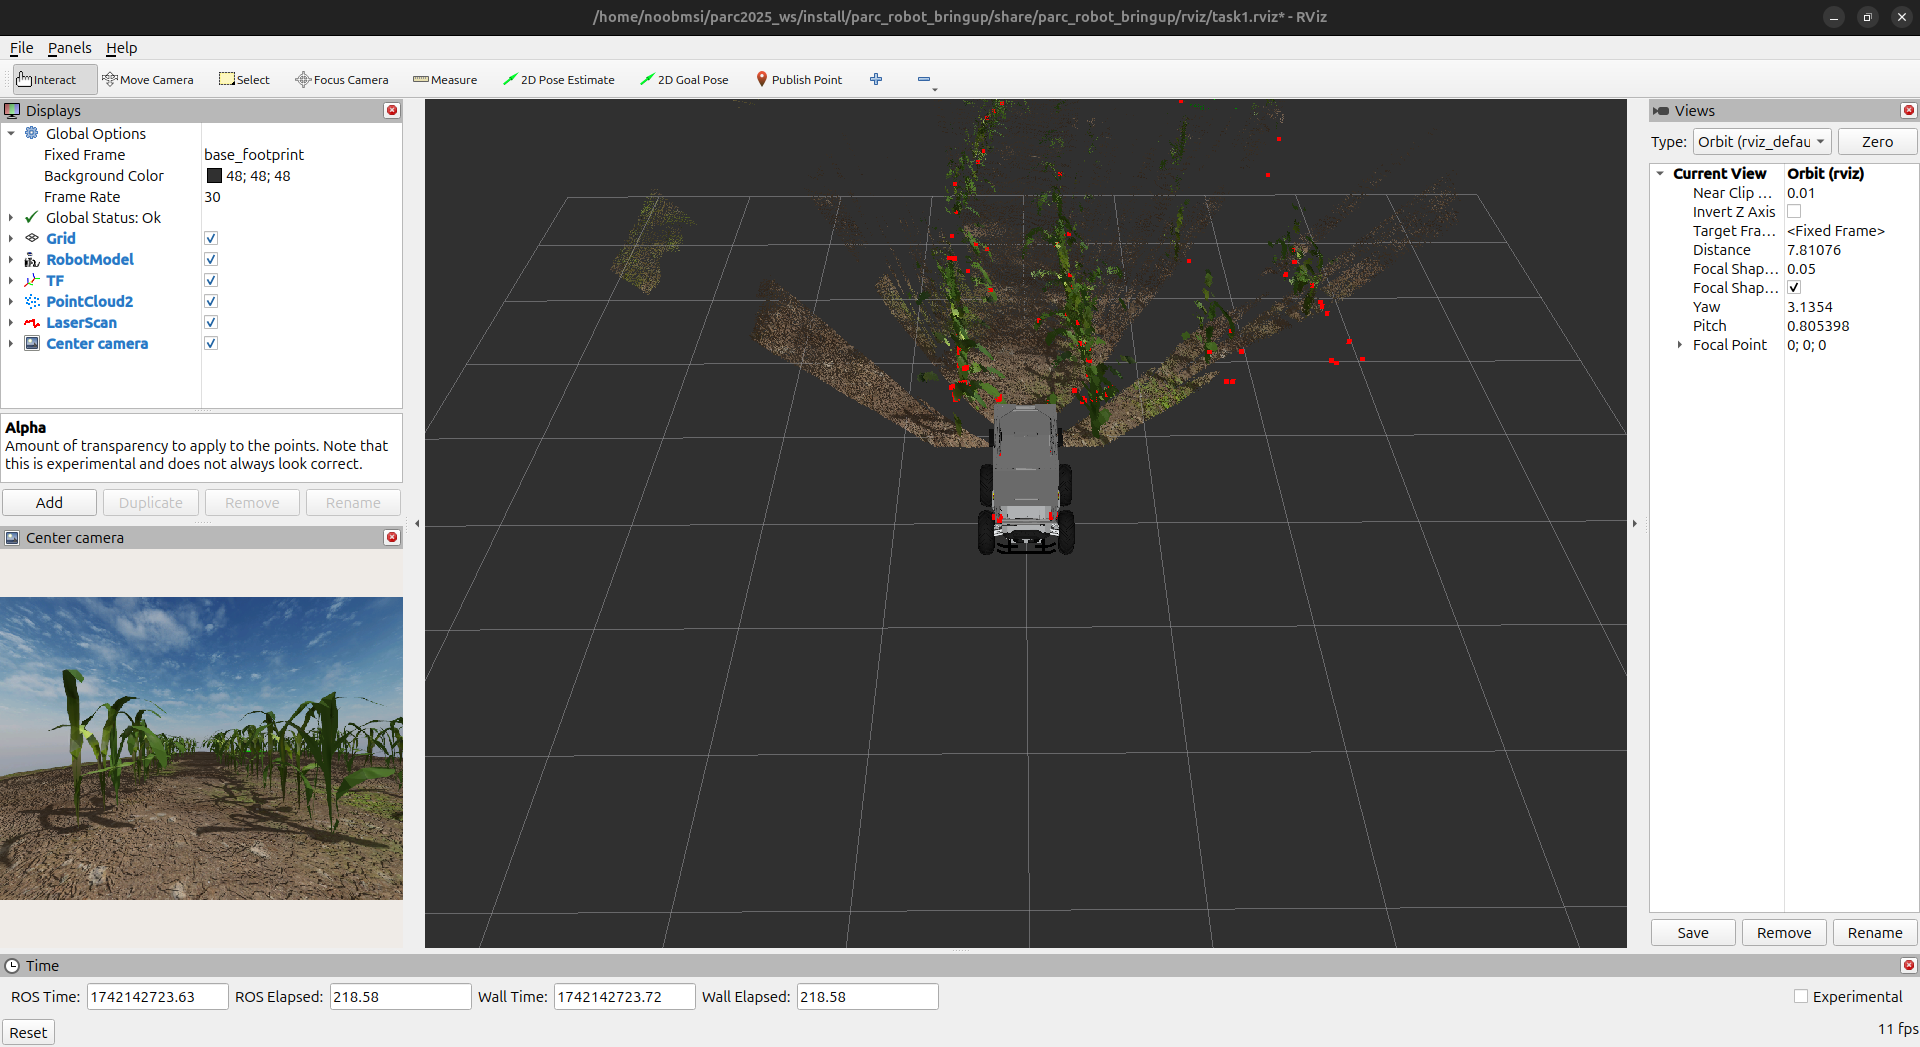Open the view Type dropdown

coord(1762,142)
